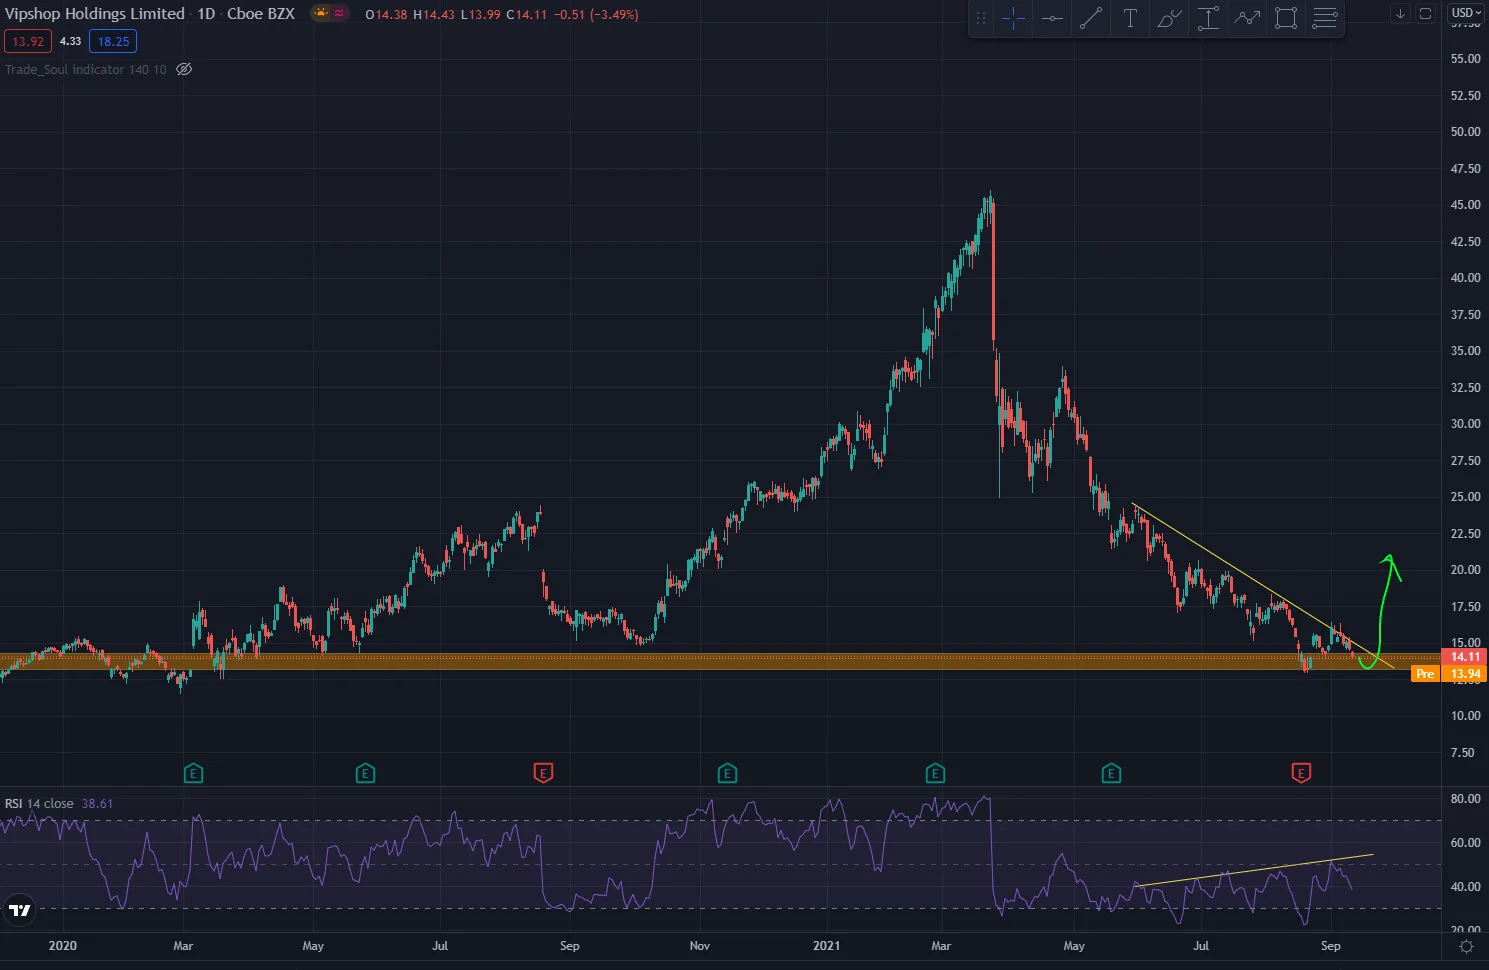
Task: Select the forecast arrow pattern tool
Action: coord(1247,18)
